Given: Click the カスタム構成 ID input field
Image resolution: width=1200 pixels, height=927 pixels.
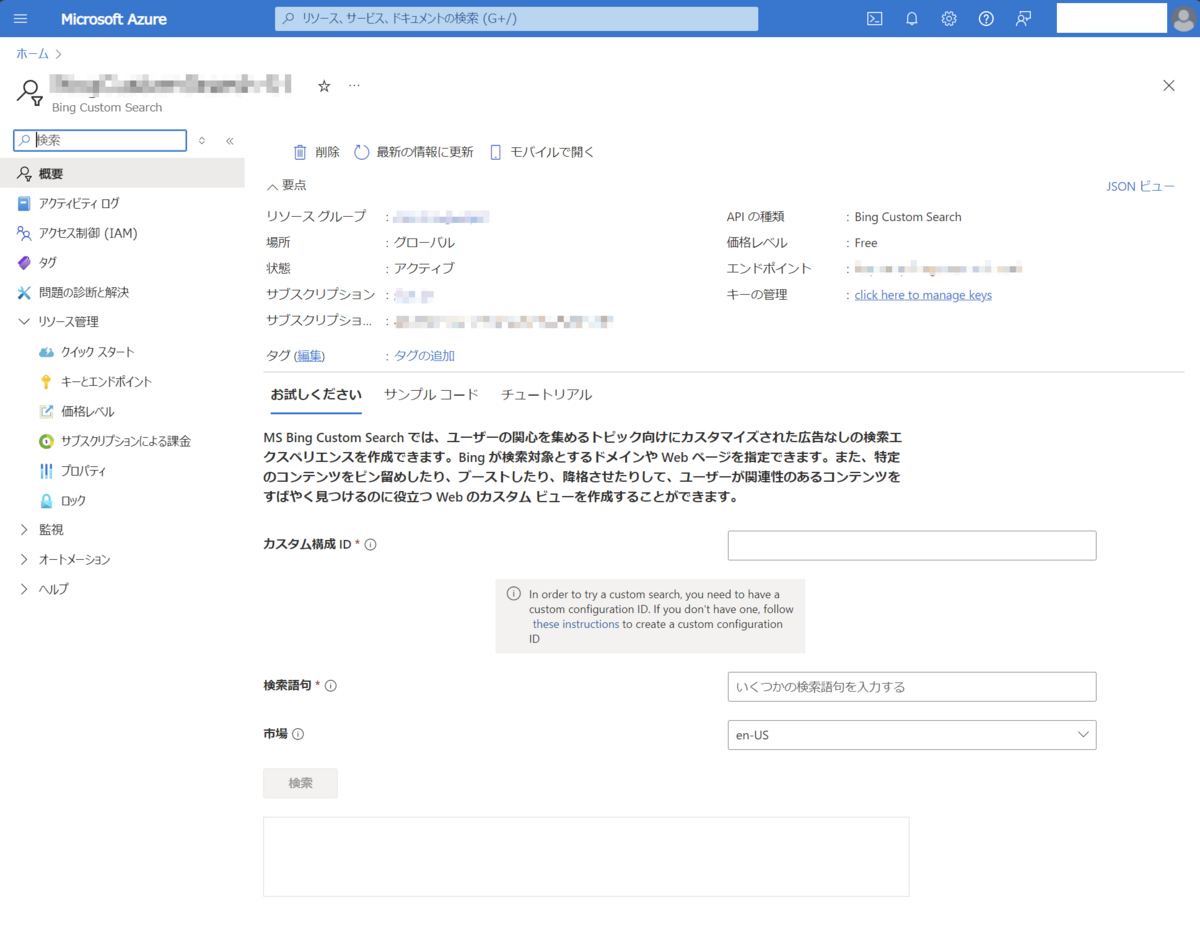Looking at the screenshot, I should coord(912,545).
